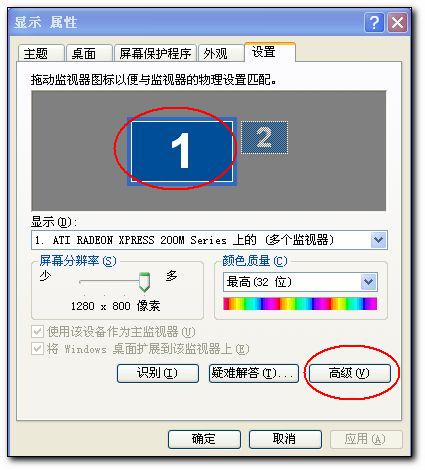Select the 设置 tab
425x470 pixels.
pyautogui.click(x=270, y=52)
